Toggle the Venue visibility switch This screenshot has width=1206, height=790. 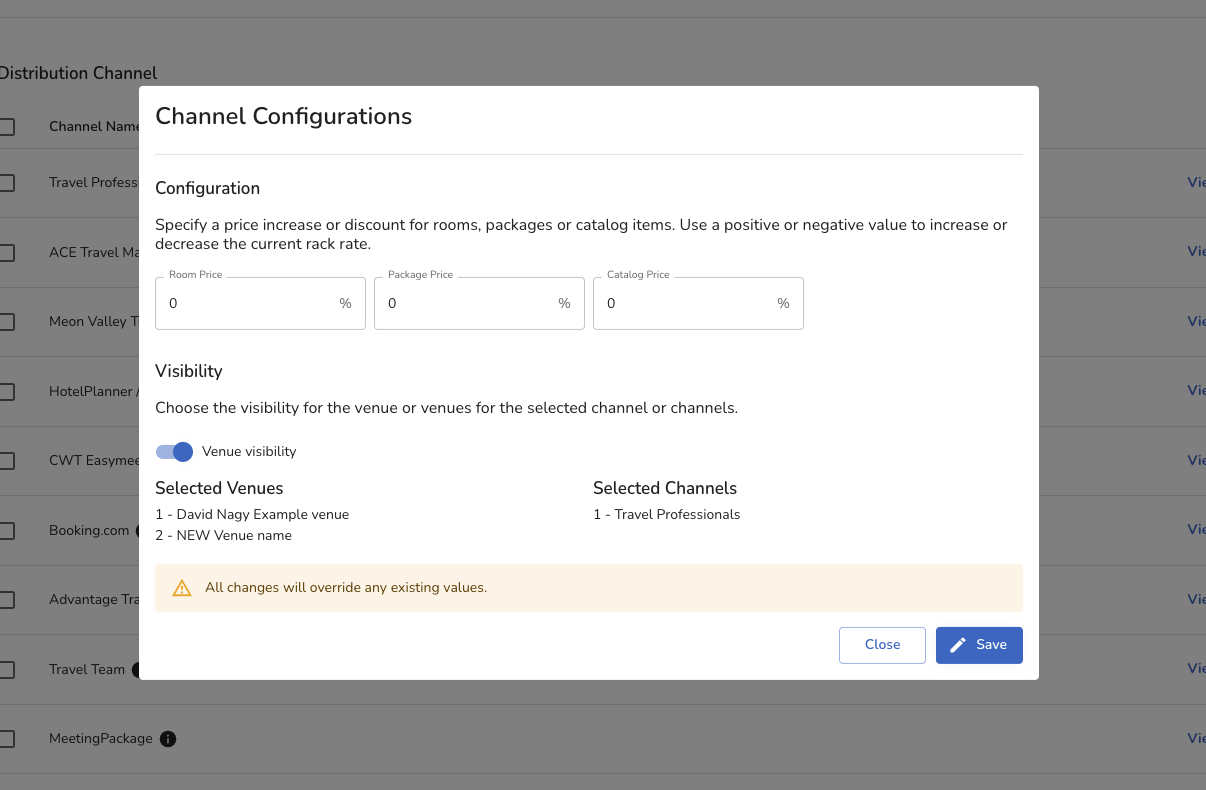pyautogui.click(x=175, y=452)
